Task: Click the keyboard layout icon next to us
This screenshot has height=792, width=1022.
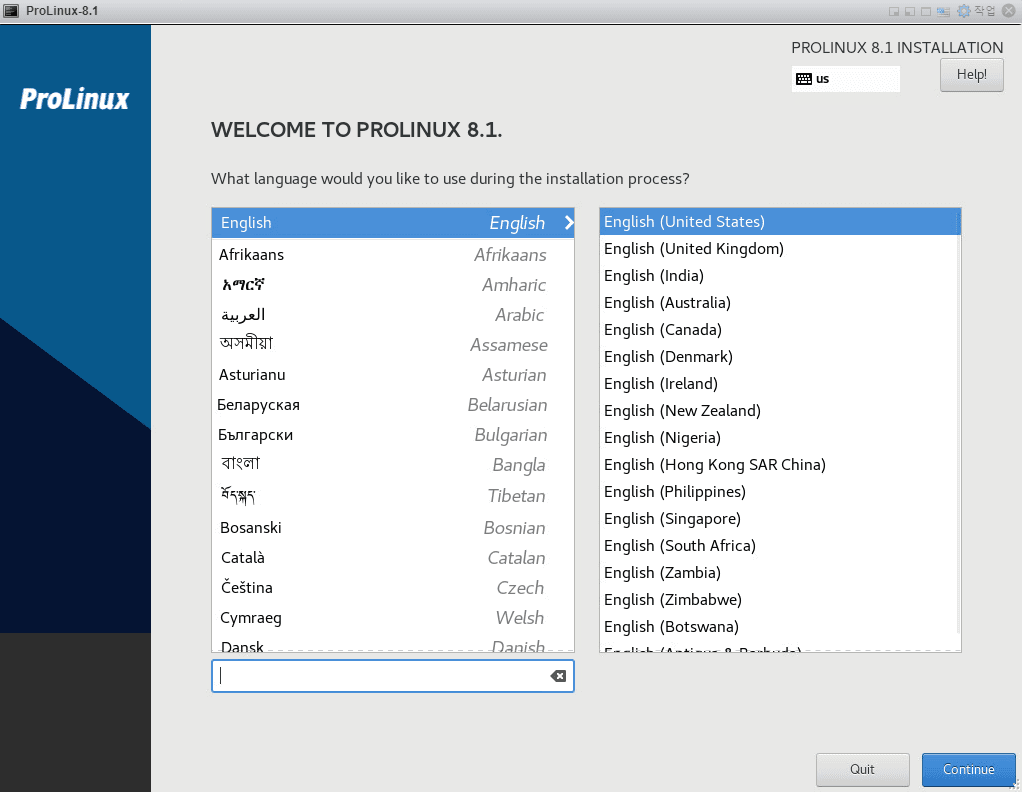Action: pos(804,79)
